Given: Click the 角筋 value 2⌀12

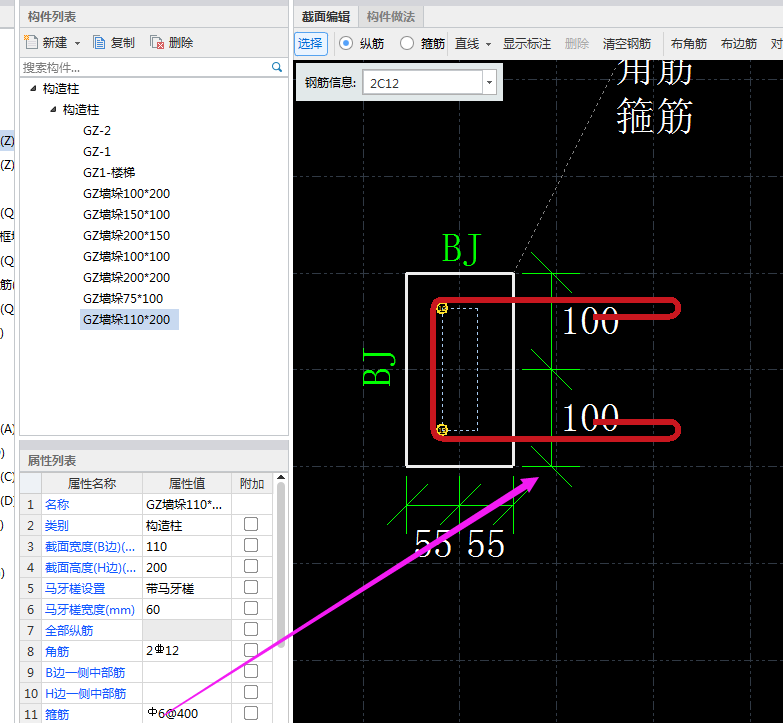Looking at the screenshot, I should tap(187, 651).
